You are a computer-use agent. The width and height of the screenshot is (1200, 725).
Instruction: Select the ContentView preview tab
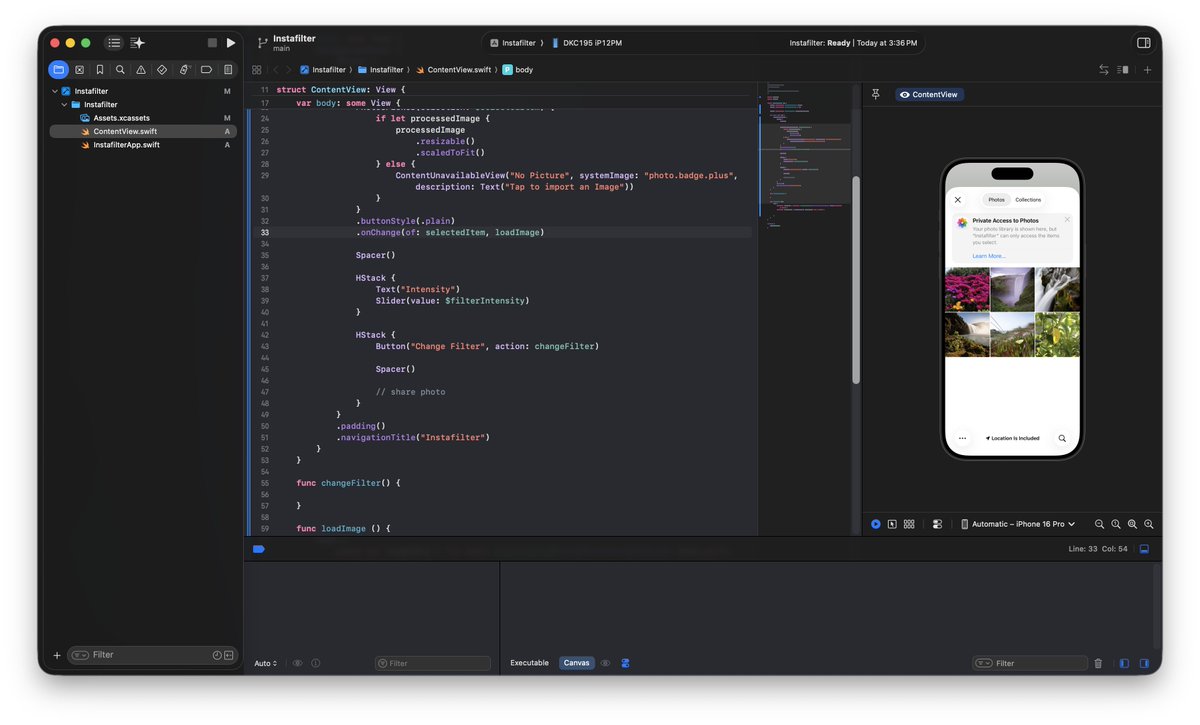pos(929,95)
